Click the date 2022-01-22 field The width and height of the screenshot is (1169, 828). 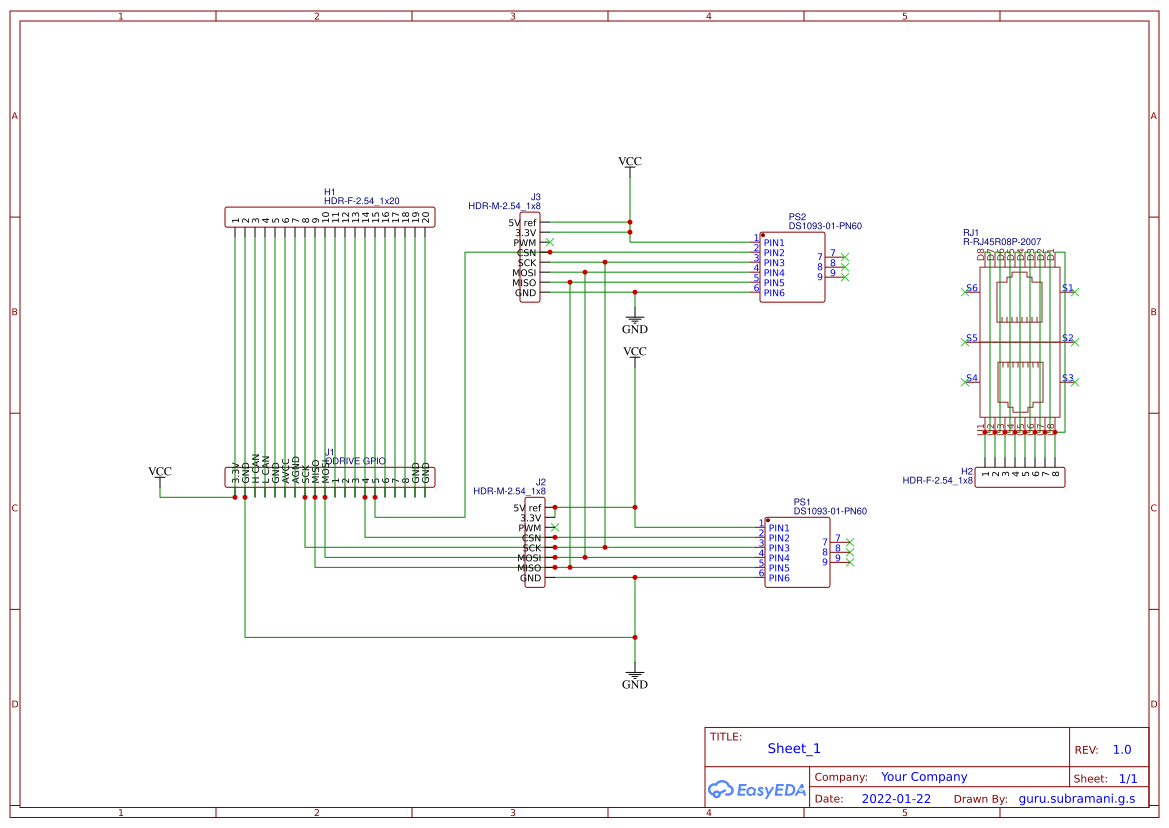[x=895, y=798]
